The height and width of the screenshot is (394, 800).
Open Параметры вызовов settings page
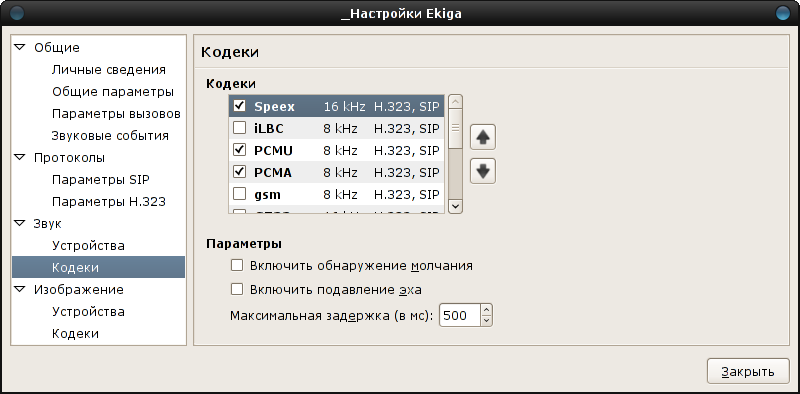(116, 114)
